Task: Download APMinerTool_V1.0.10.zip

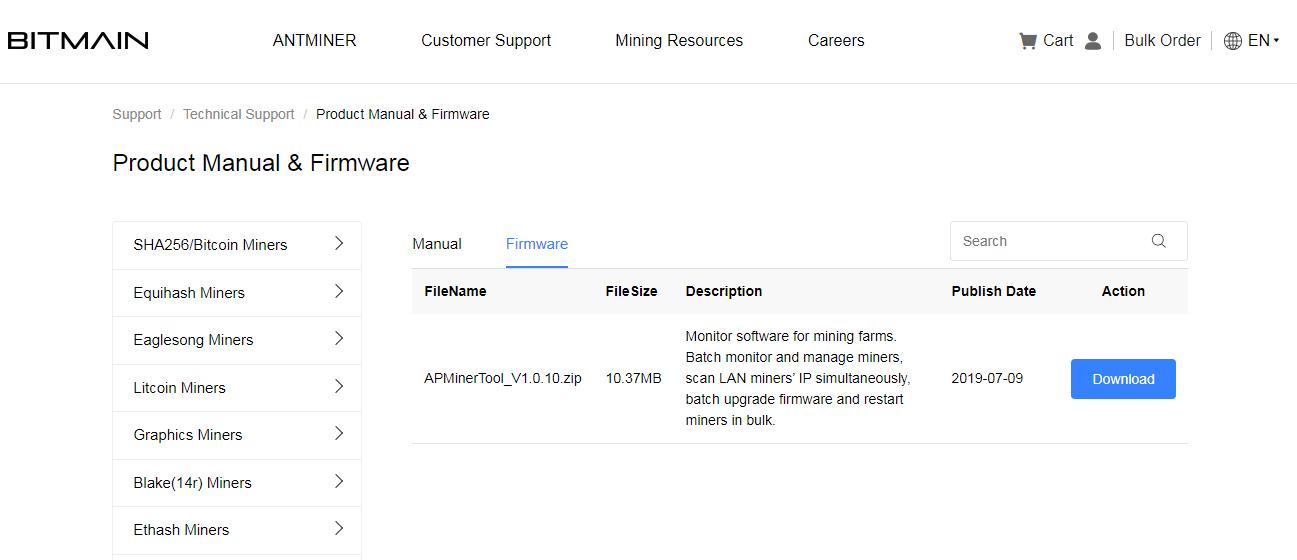Action: 1123,379
